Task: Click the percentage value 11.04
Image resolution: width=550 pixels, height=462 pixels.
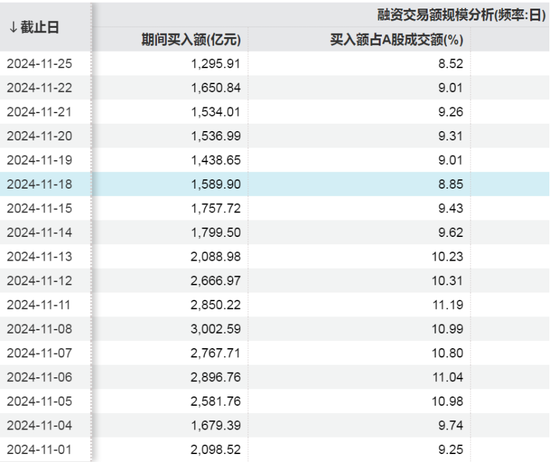Action: coord(448,377)
